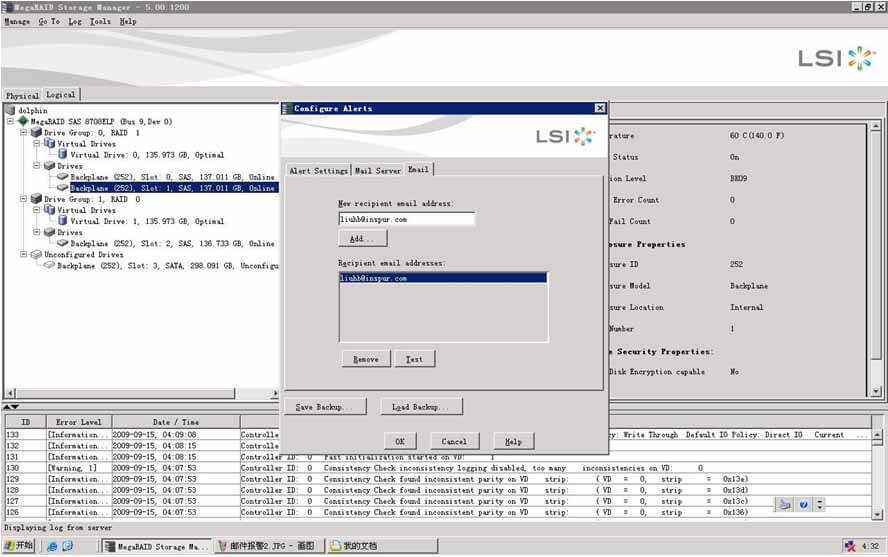This screenshot has width=888, height=557.
Task: Open the Mail Server tab
Action: click(x=377, y=171)
